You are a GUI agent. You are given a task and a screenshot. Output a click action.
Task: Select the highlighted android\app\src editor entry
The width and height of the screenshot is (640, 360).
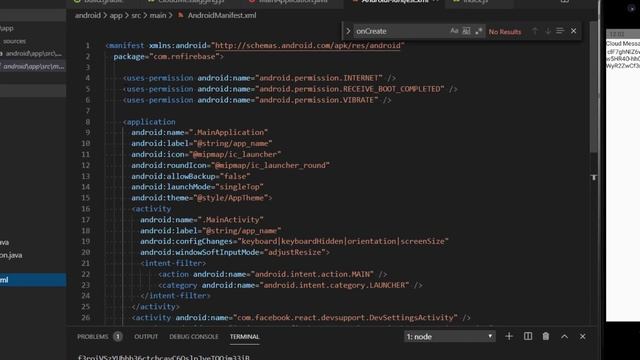click(x=33, y=66)
